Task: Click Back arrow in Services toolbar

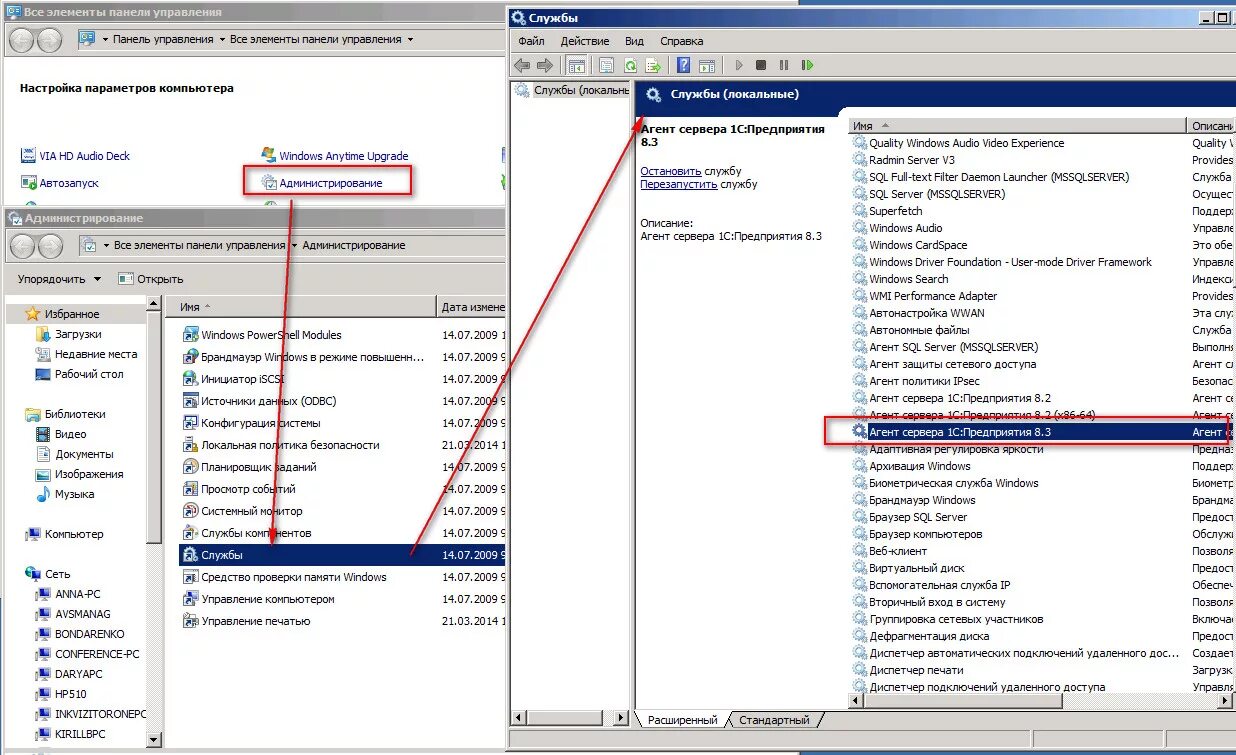Action: (521, 65)
